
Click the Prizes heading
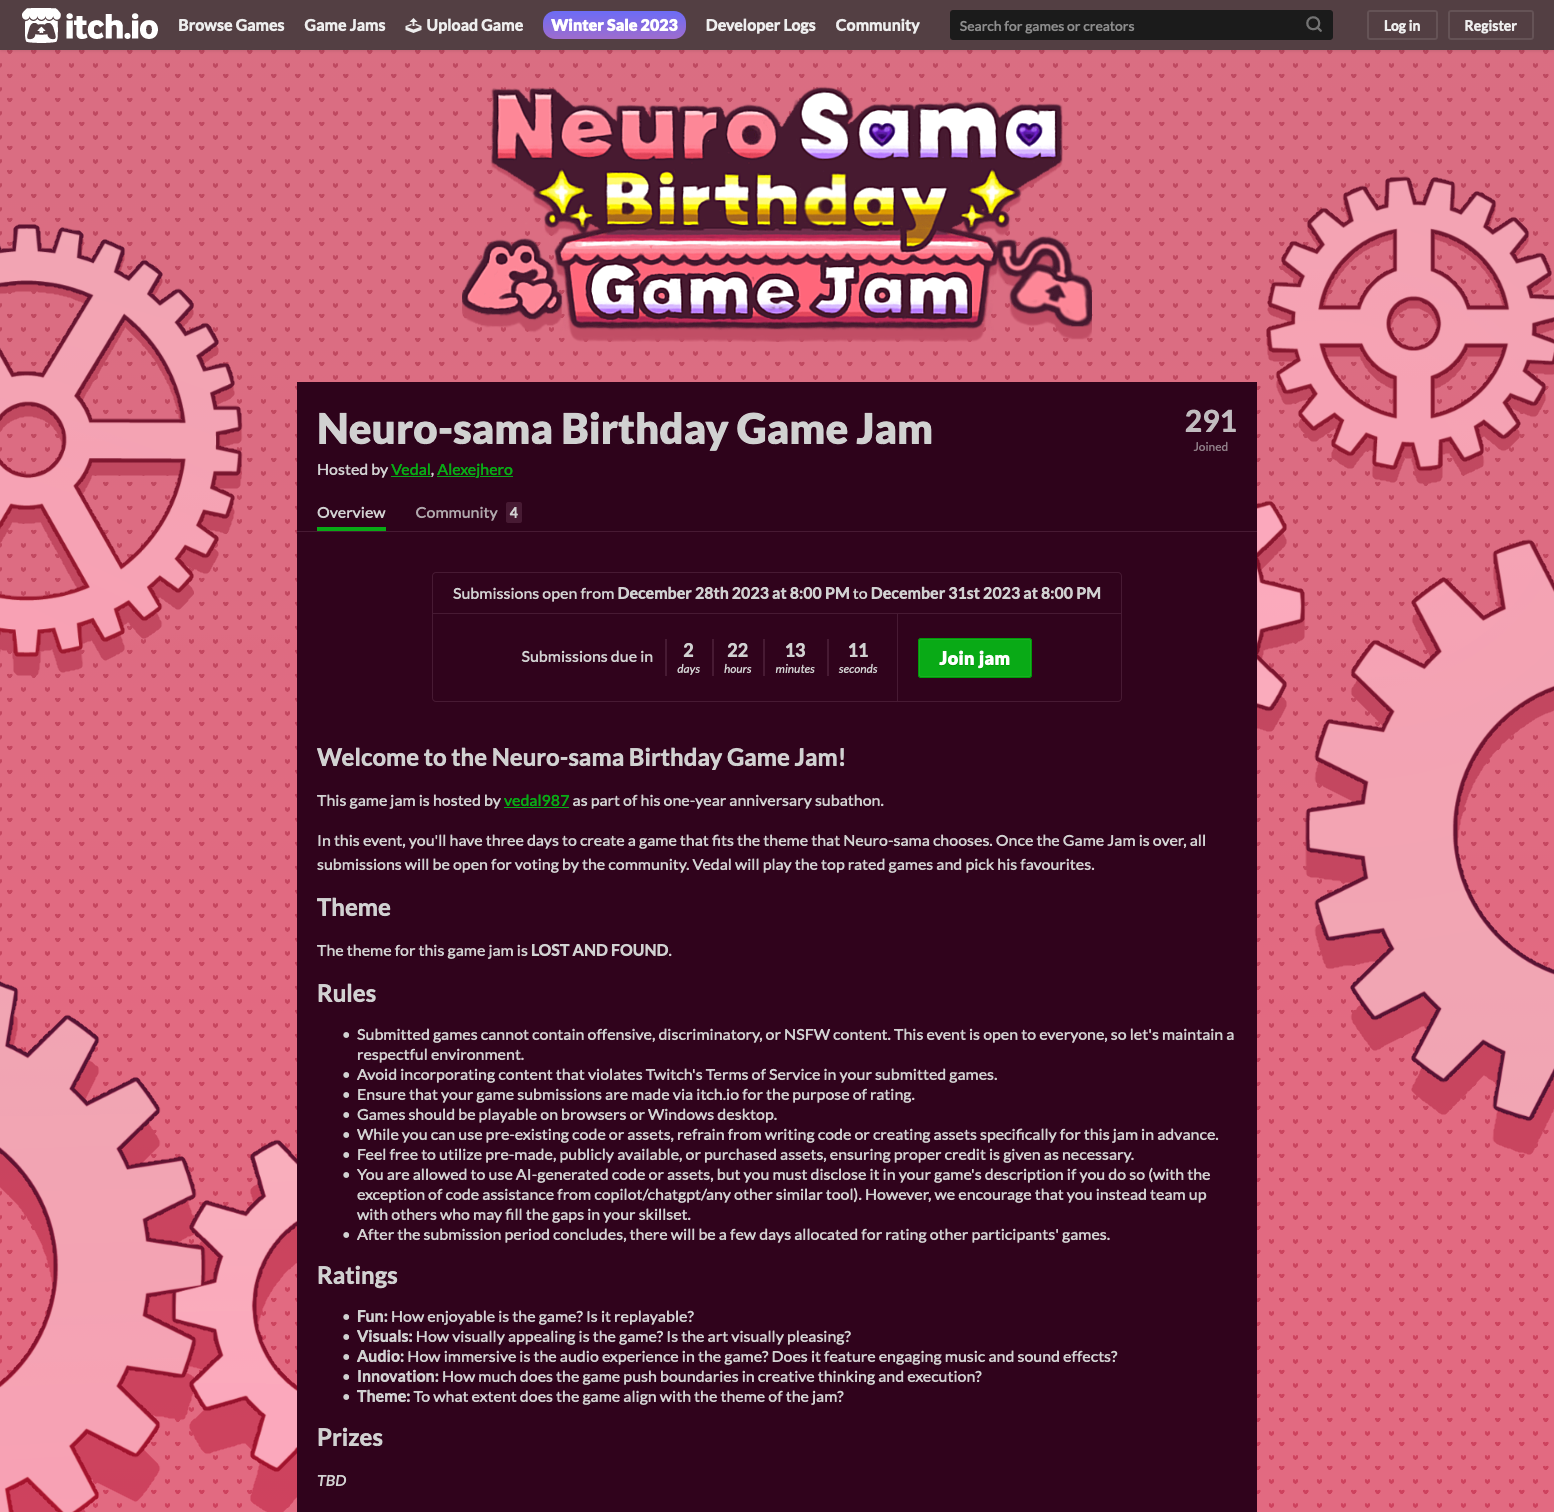(x=350, y=1438)
